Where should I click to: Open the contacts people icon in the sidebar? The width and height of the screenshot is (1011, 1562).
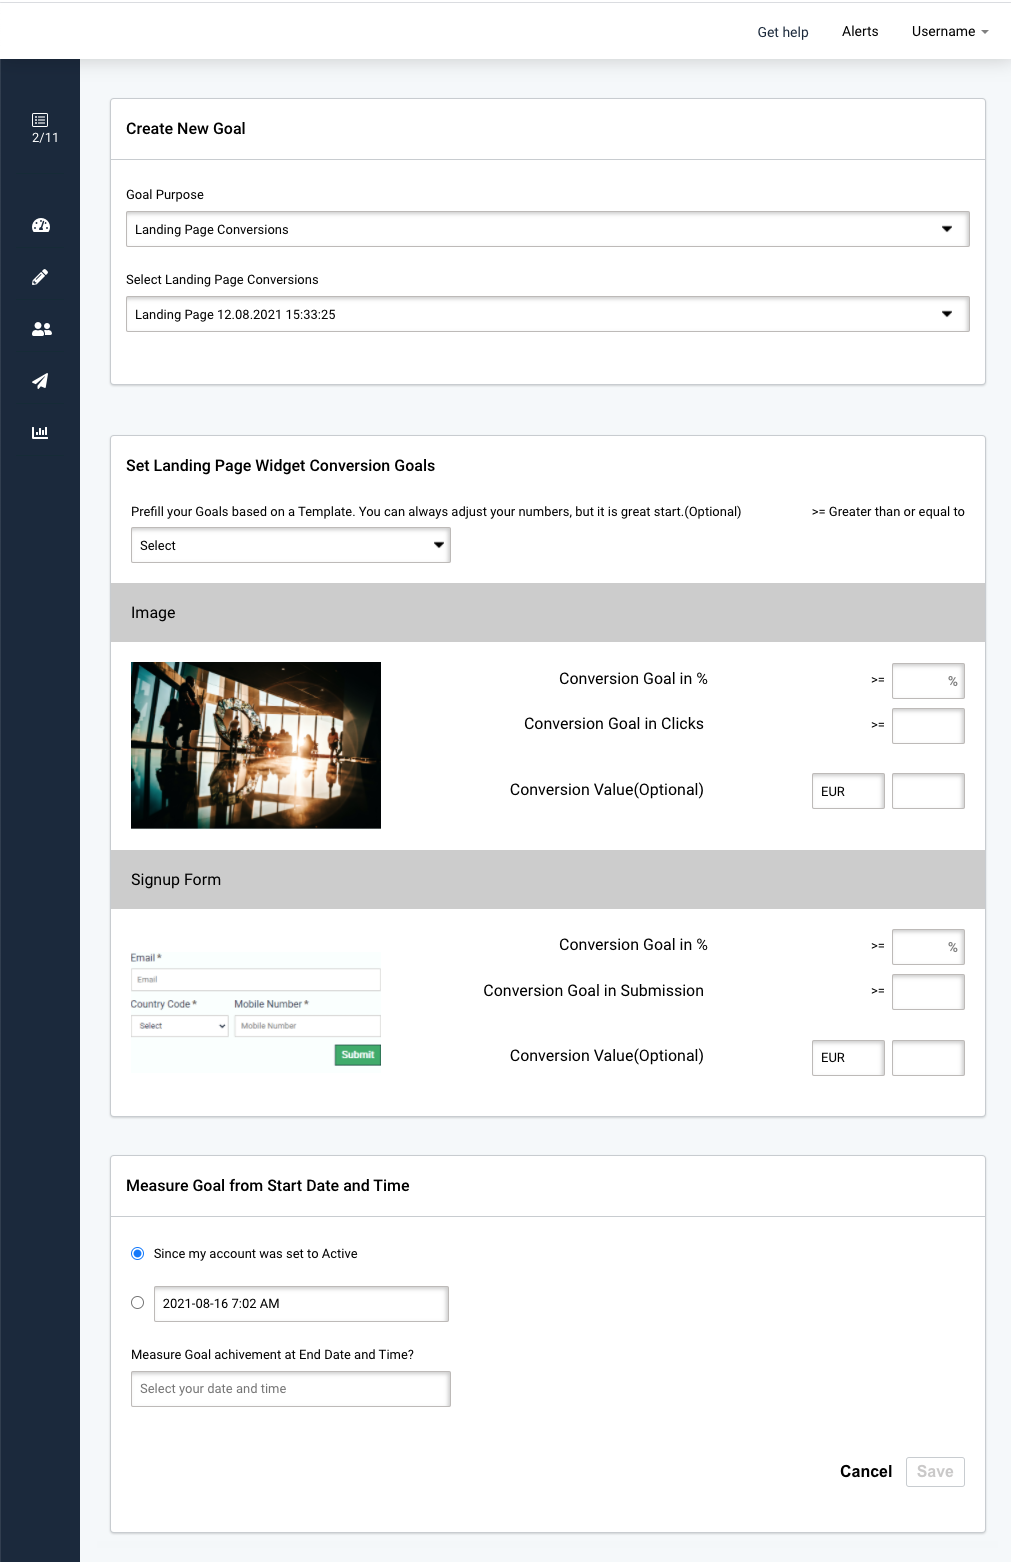[41, 329]
